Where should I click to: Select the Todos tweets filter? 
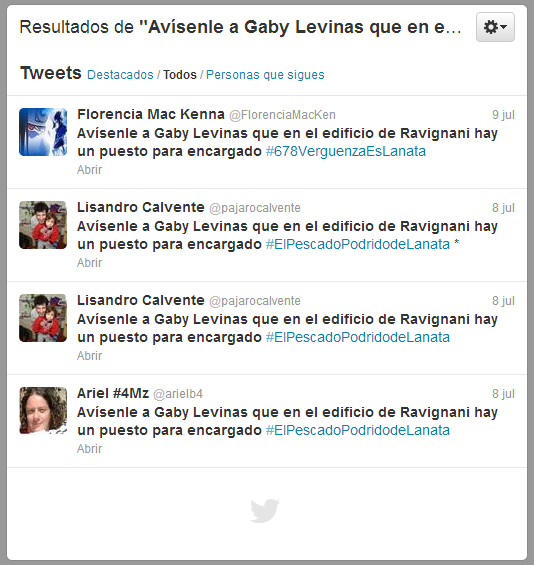(180, 75)
